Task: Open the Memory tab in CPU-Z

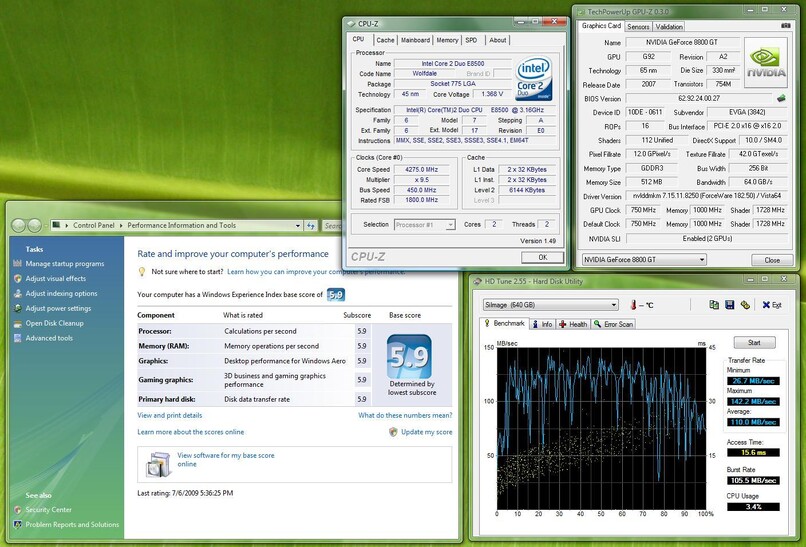Action: pyautogui.click(x=447, y=40)
